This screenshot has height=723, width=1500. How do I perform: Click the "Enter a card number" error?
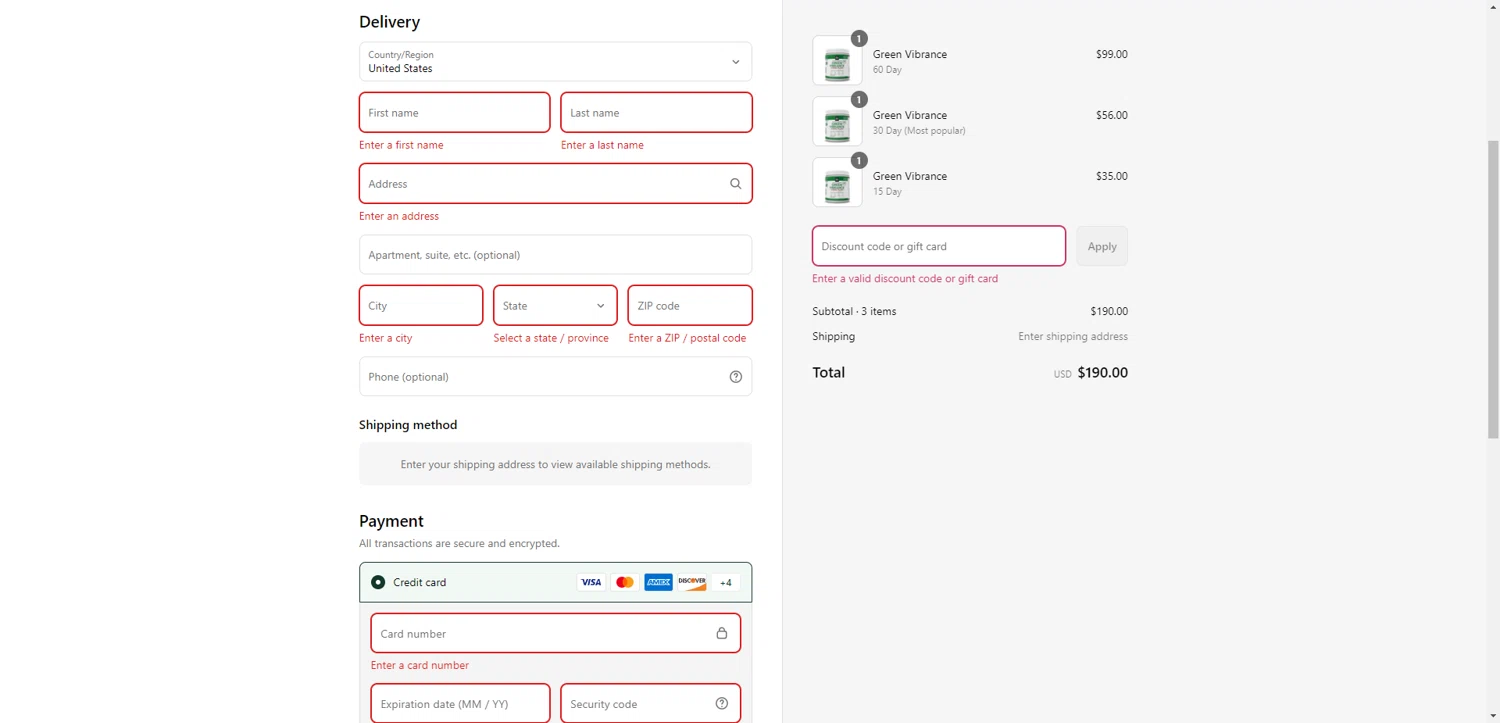tap(420, 665)
